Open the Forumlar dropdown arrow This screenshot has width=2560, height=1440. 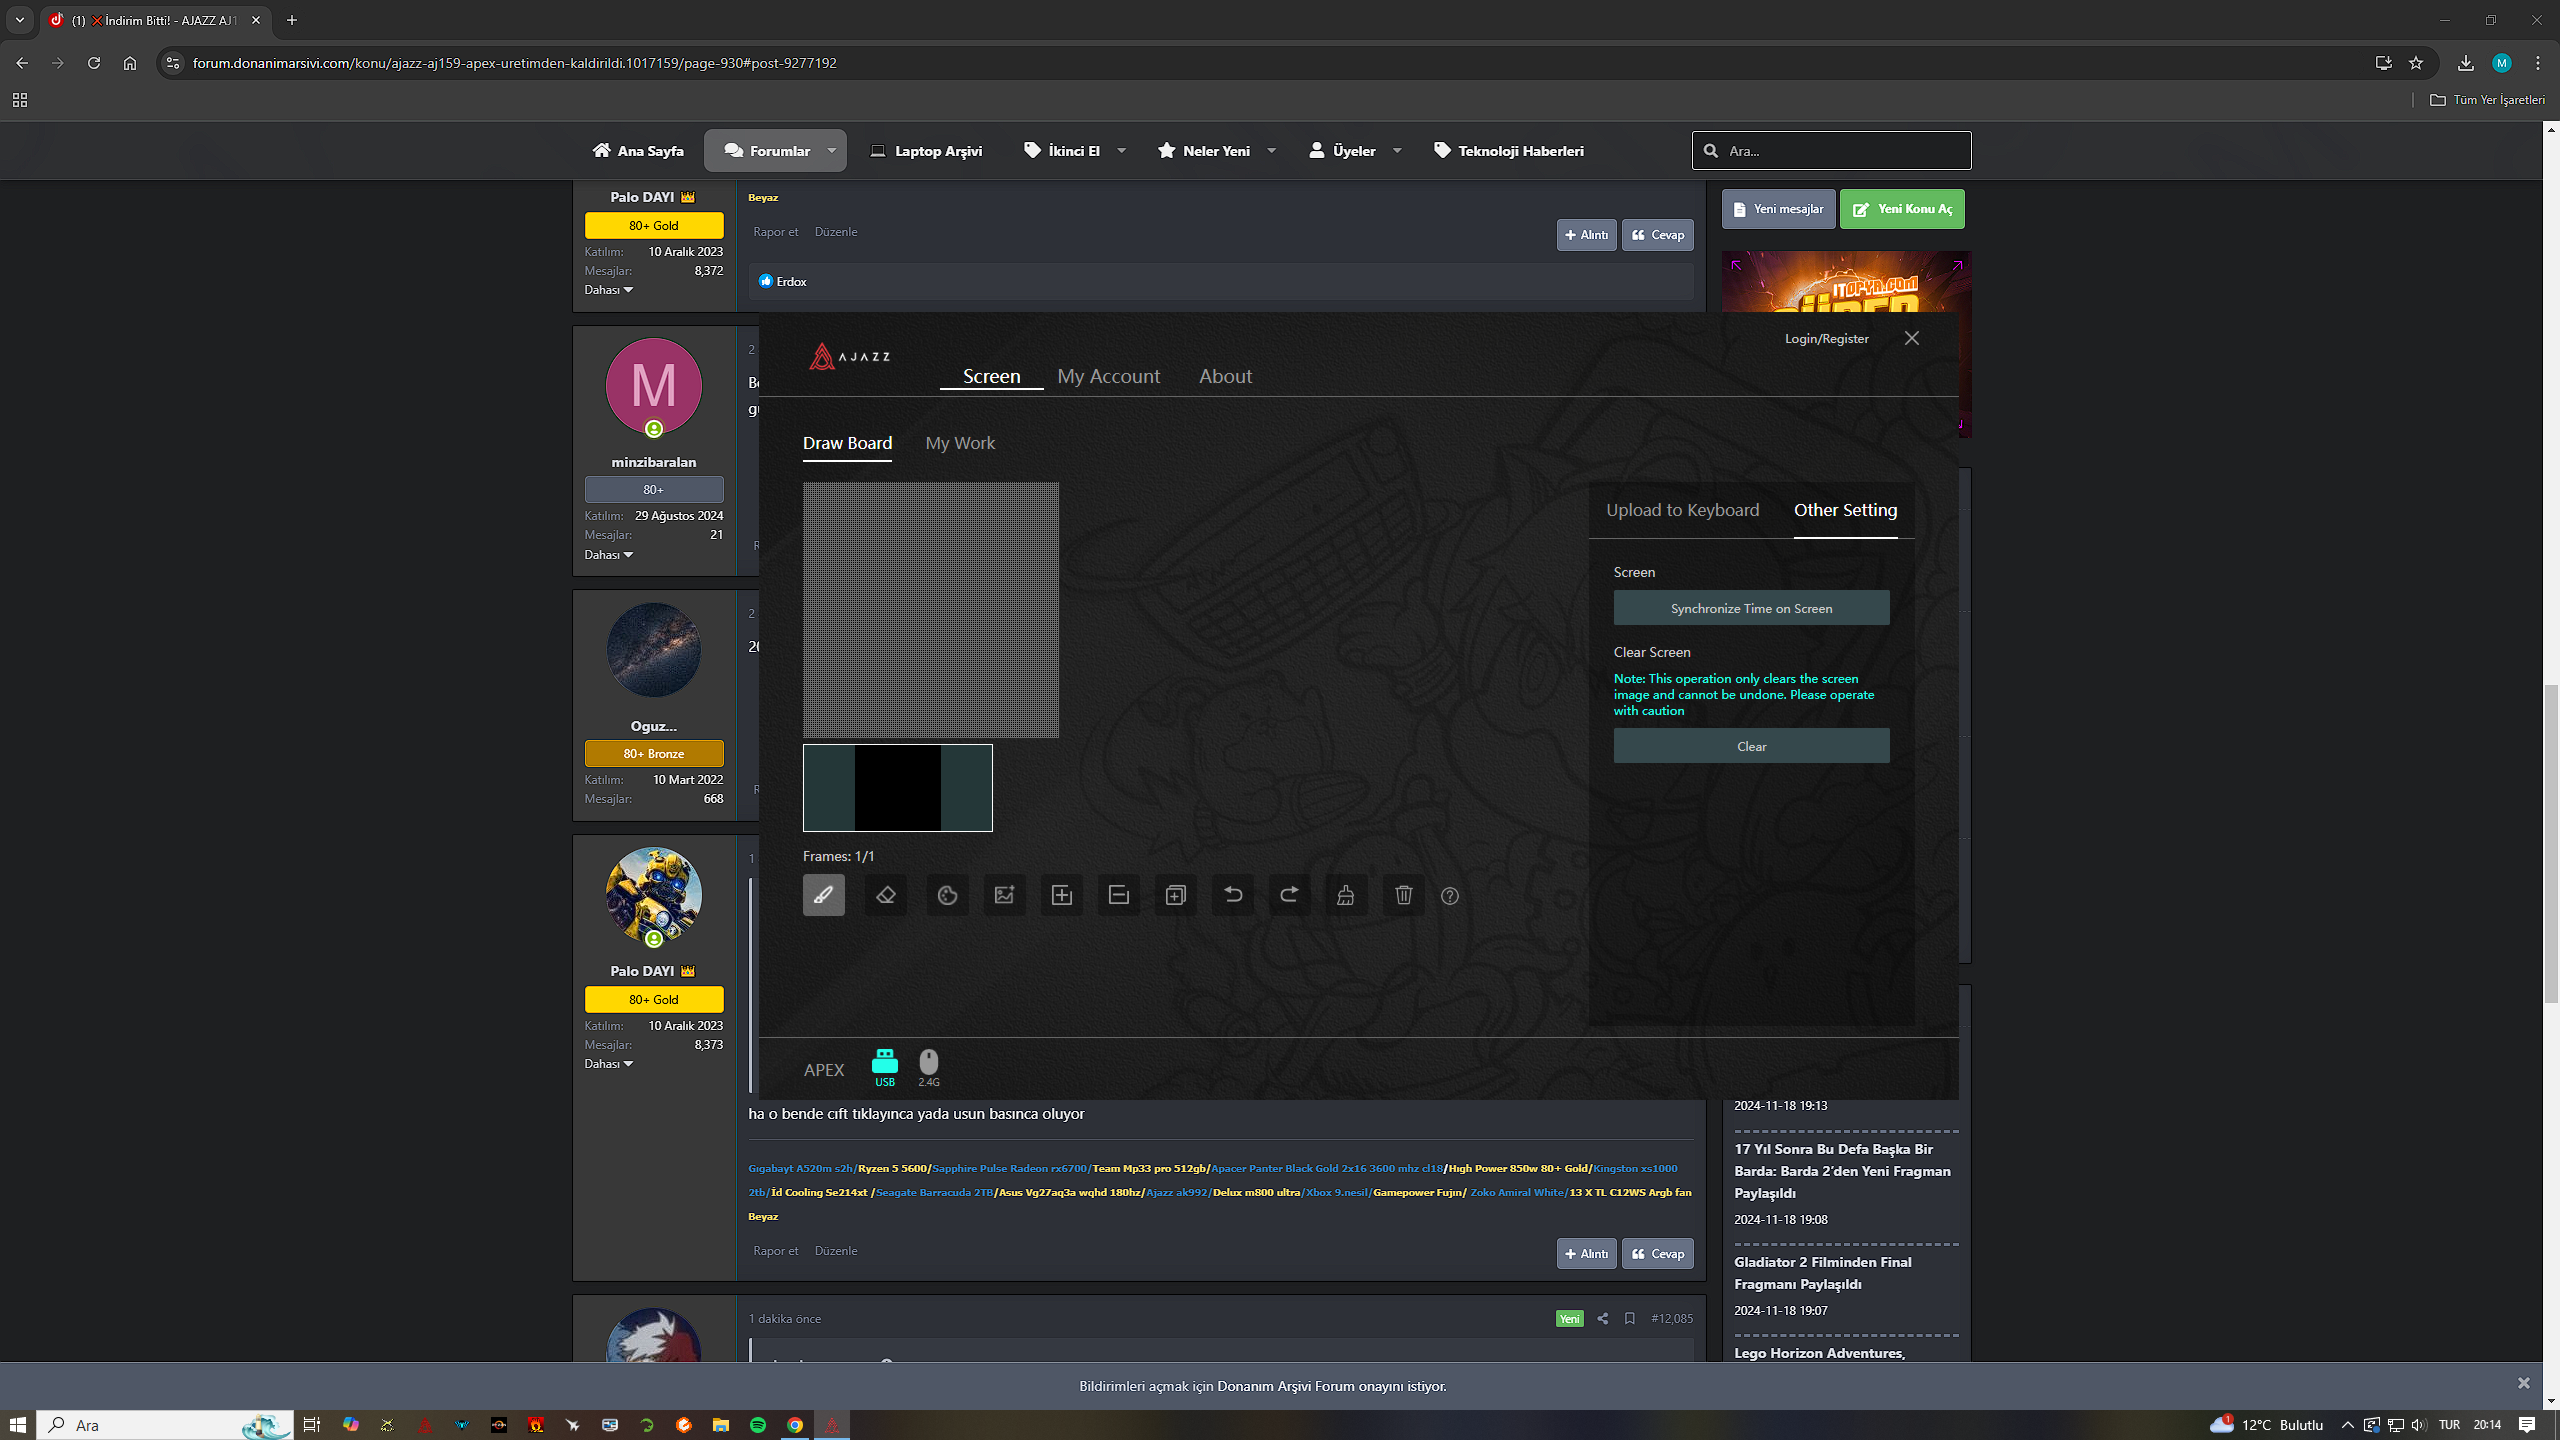coord(831,151)
